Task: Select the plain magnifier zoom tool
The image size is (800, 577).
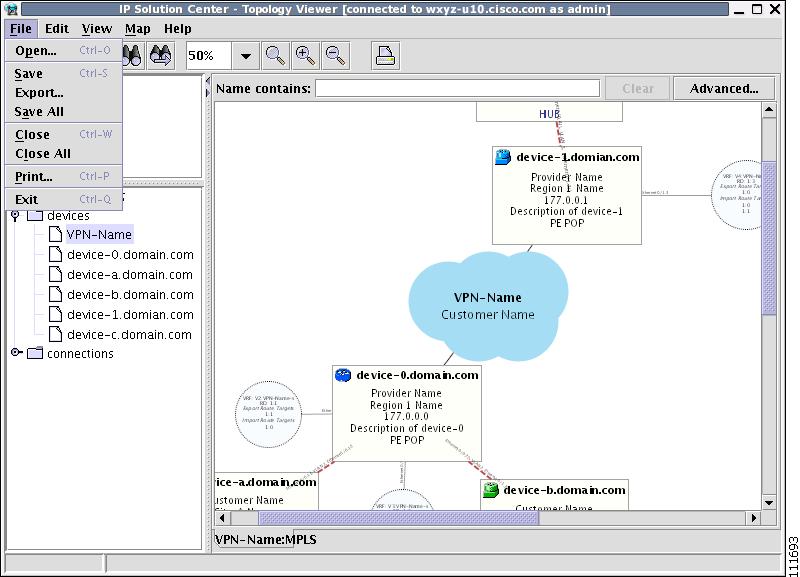Action: (275, 56)
